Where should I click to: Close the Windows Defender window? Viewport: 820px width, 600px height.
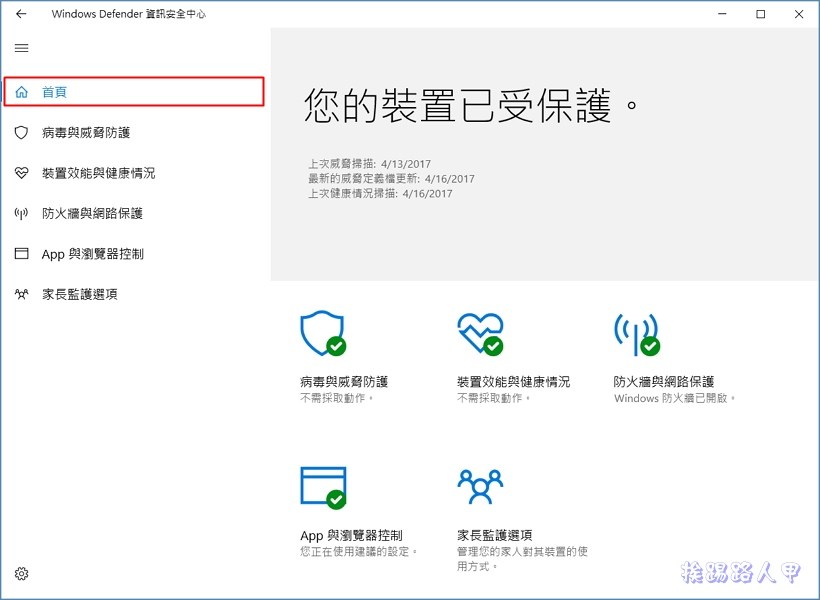click(799, 14)
